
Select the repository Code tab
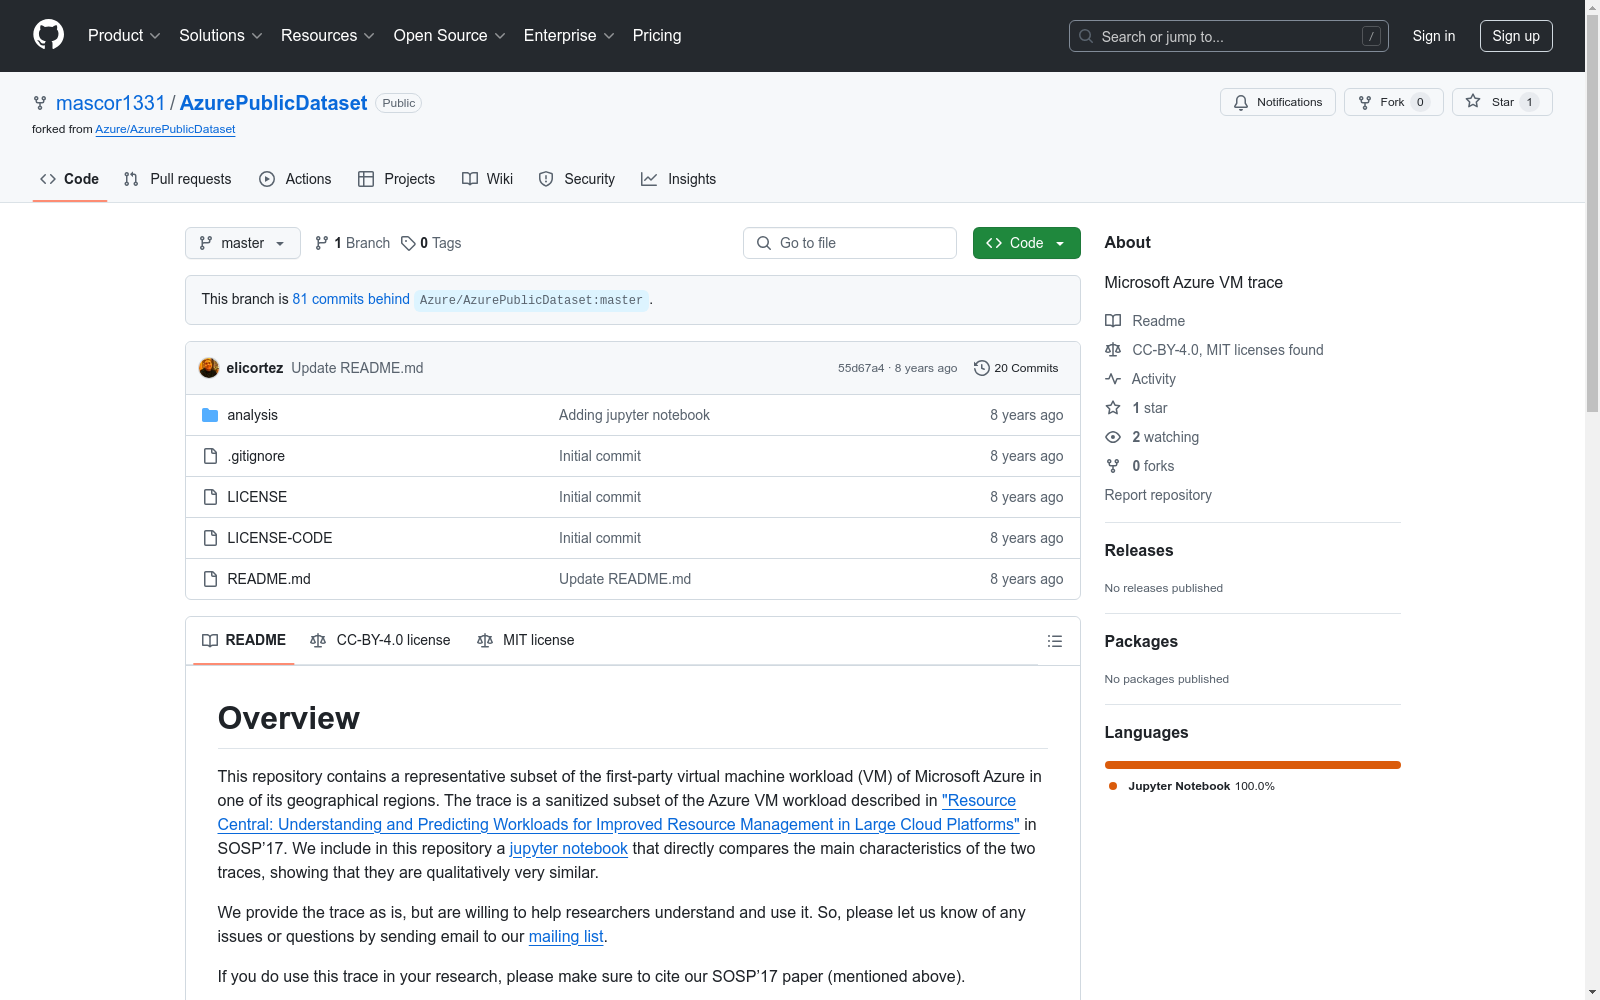coord(70,179)
